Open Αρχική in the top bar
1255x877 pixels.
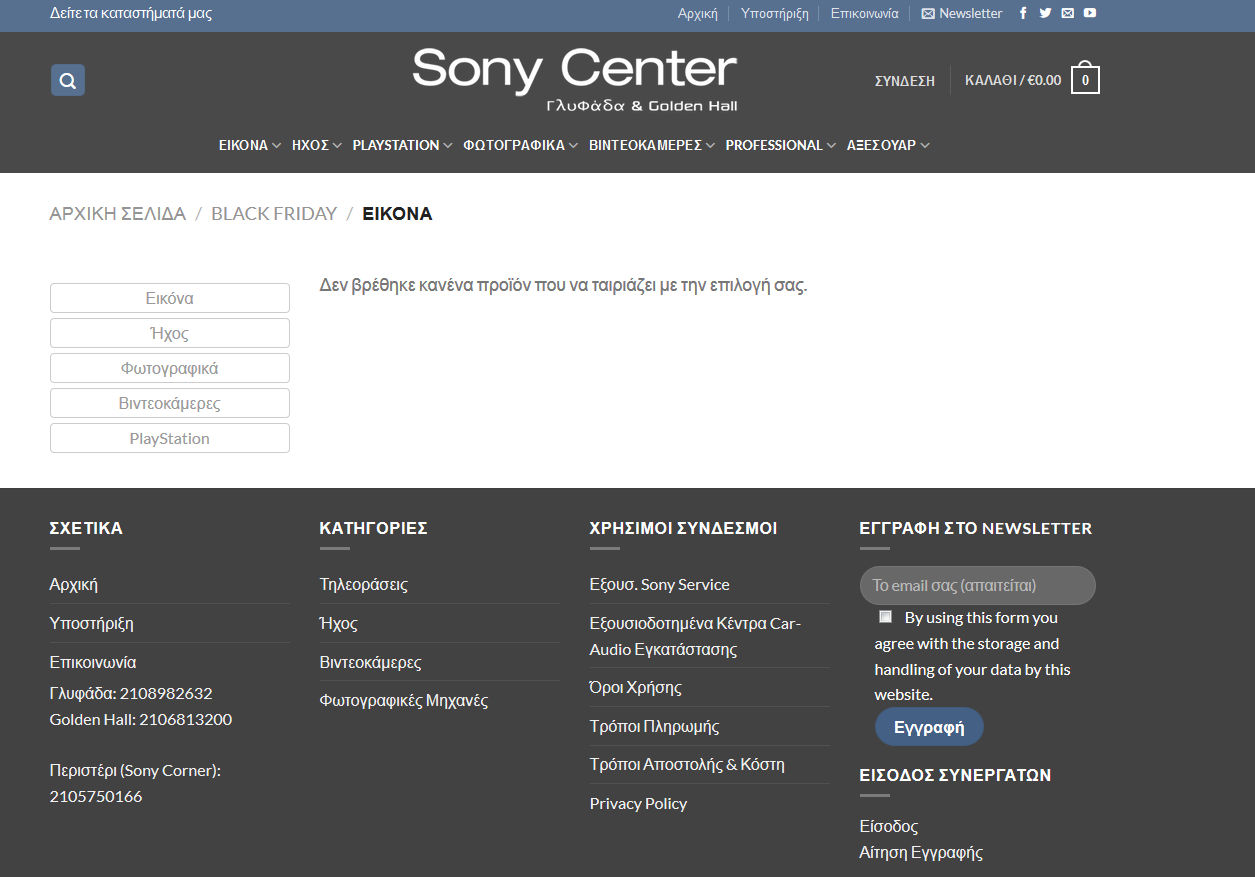[698, 13]
